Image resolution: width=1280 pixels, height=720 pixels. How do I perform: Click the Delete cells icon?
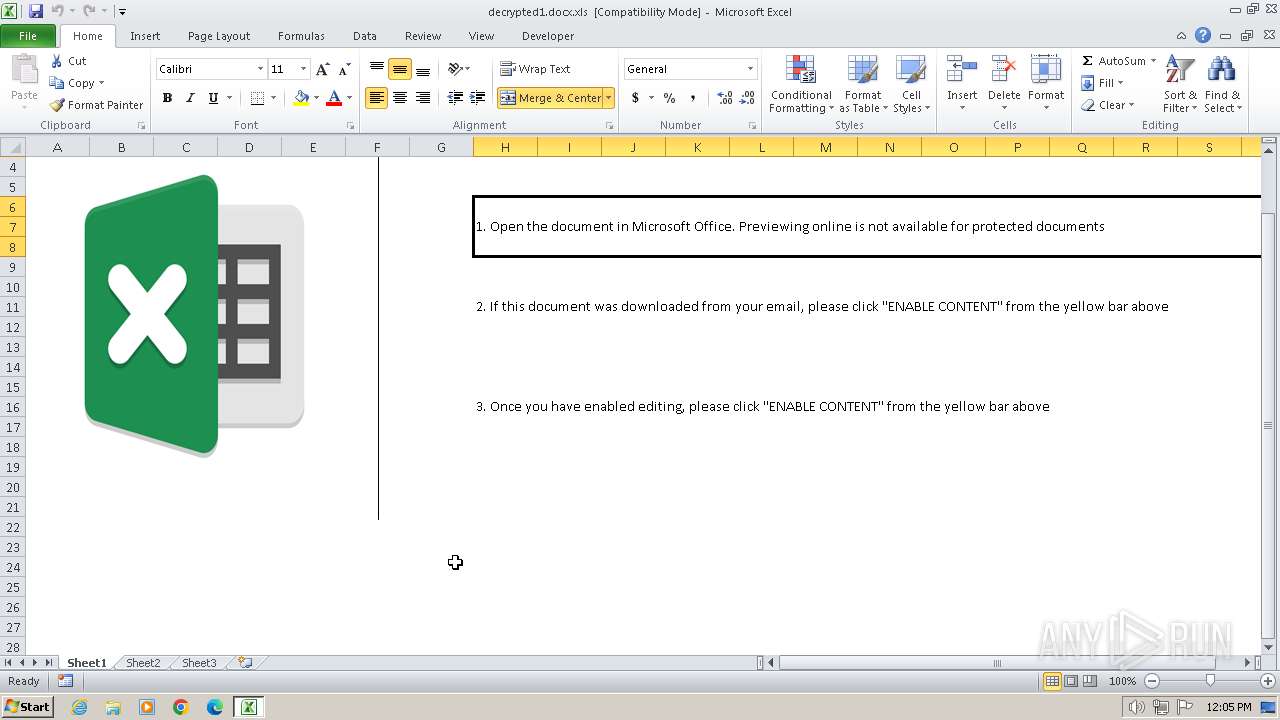1004,70
